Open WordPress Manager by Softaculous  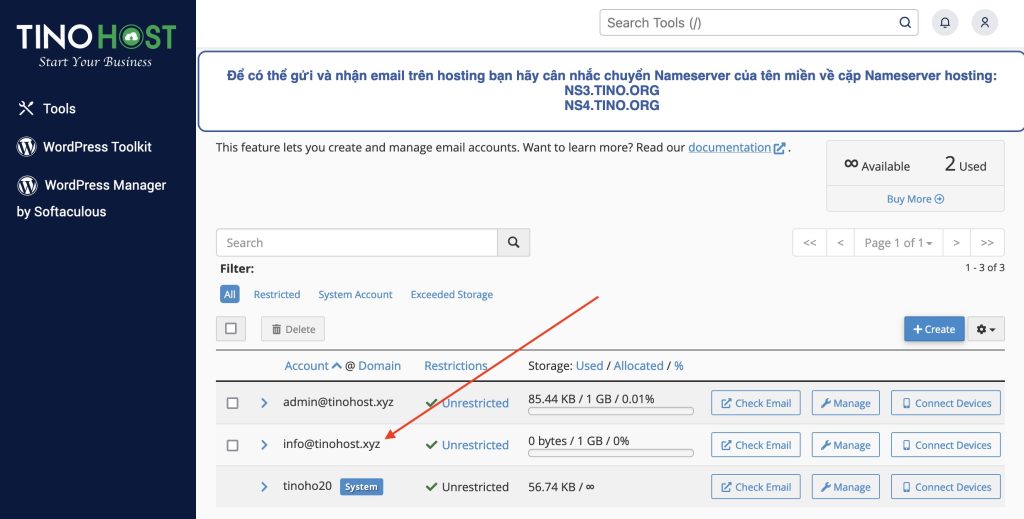point(91,198)
